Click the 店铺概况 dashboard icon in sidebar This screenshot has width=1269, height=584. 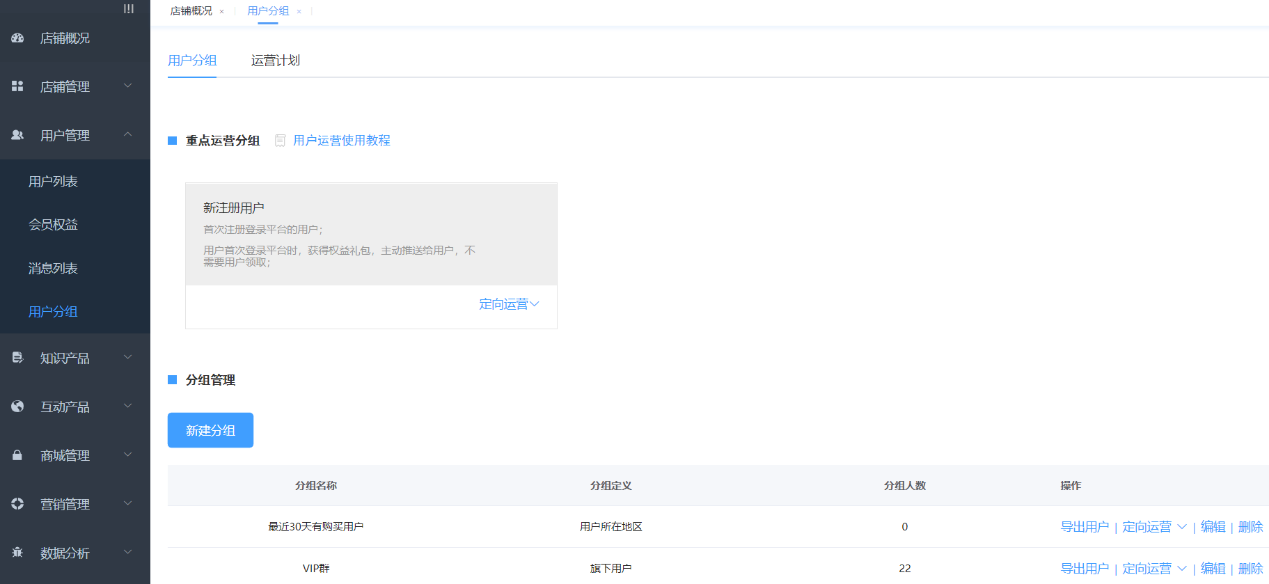17,39
